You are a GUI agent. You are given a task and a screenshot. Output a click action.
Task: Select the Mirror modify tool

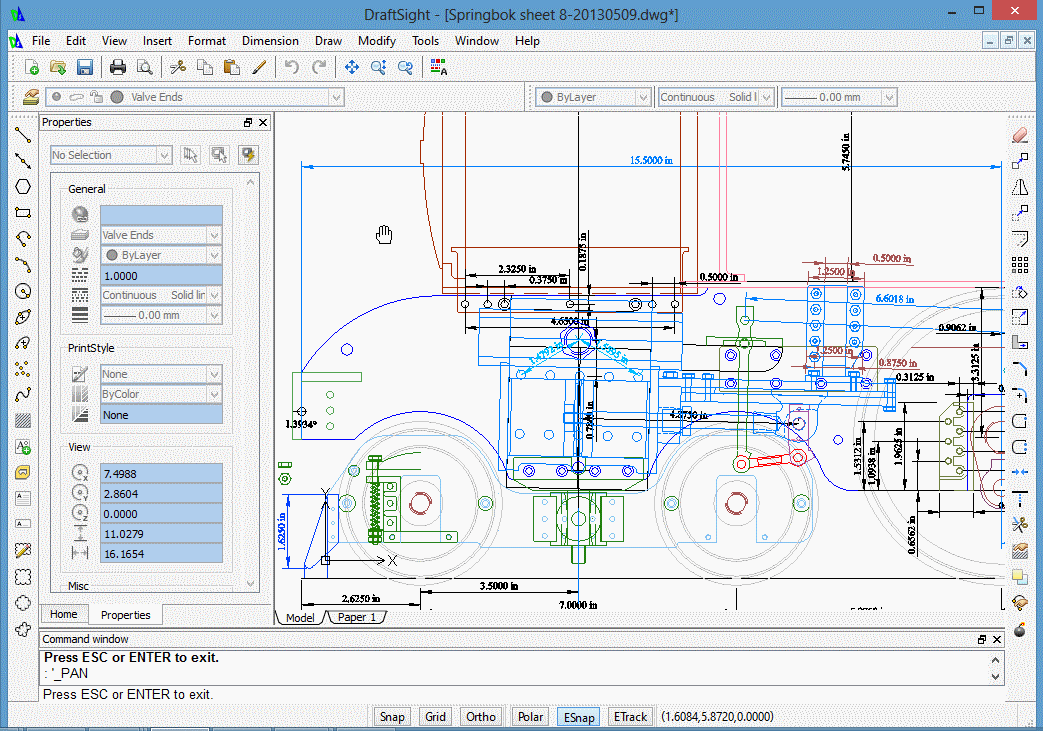point(1020,187)
